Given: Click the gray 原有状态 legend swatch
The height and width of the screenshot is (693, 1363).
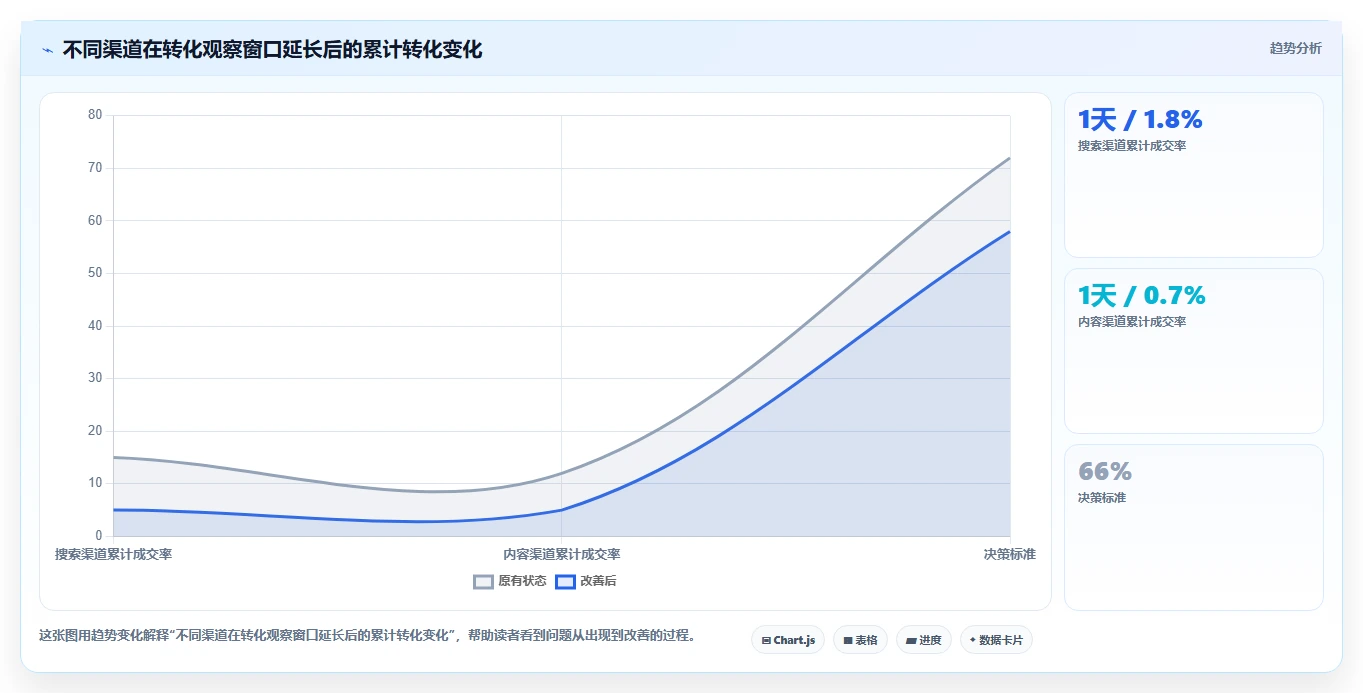Looking at the screenshot, I should point(484,581).
